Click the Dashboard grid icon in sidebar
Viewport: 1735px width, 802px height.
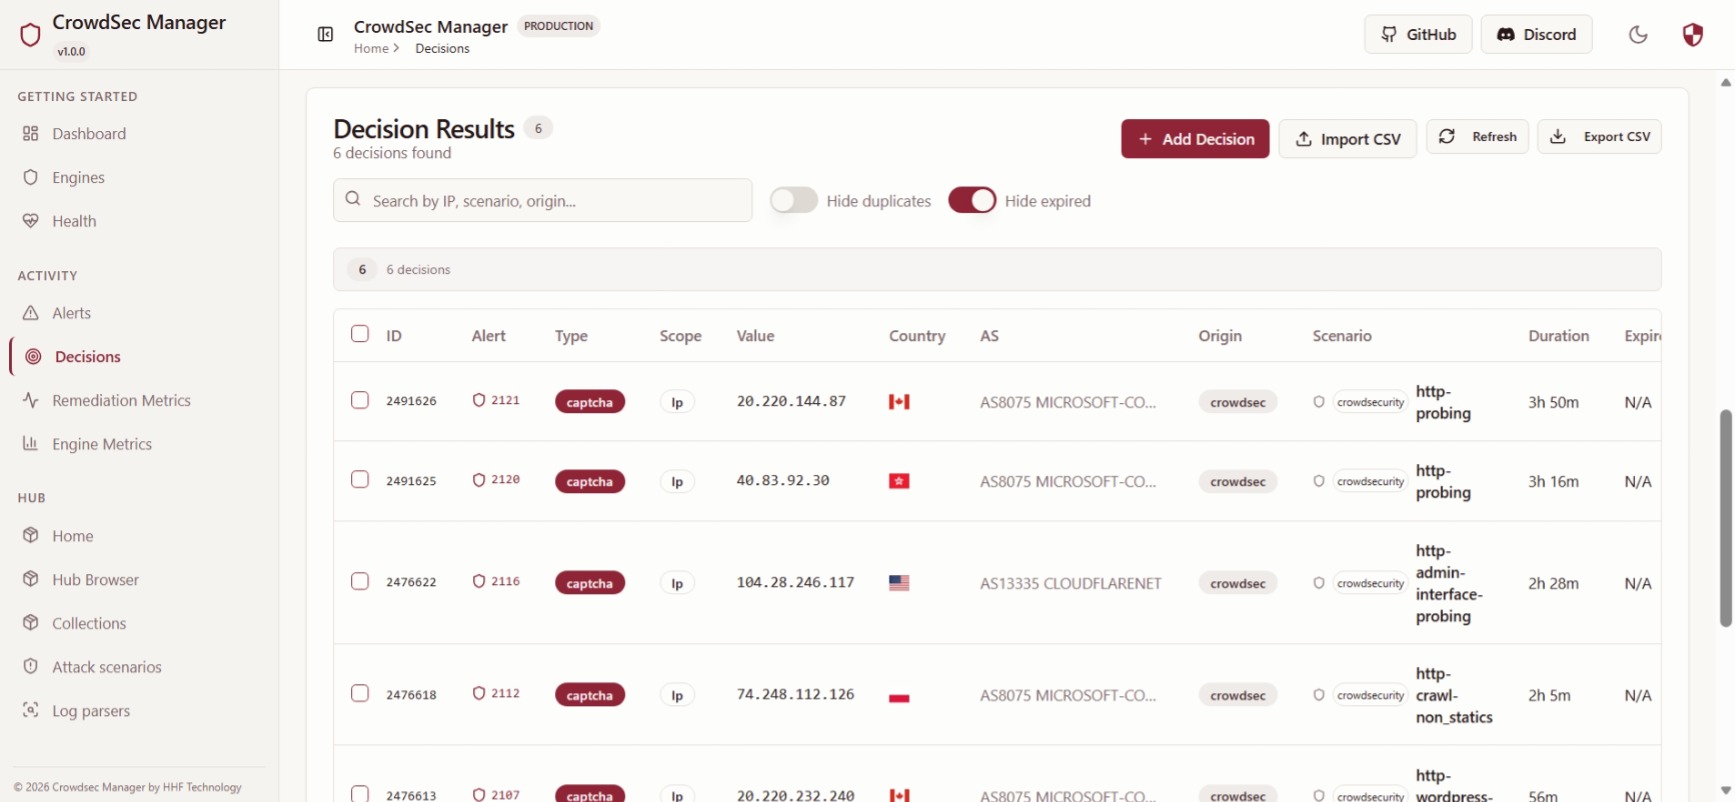point(31,134)
